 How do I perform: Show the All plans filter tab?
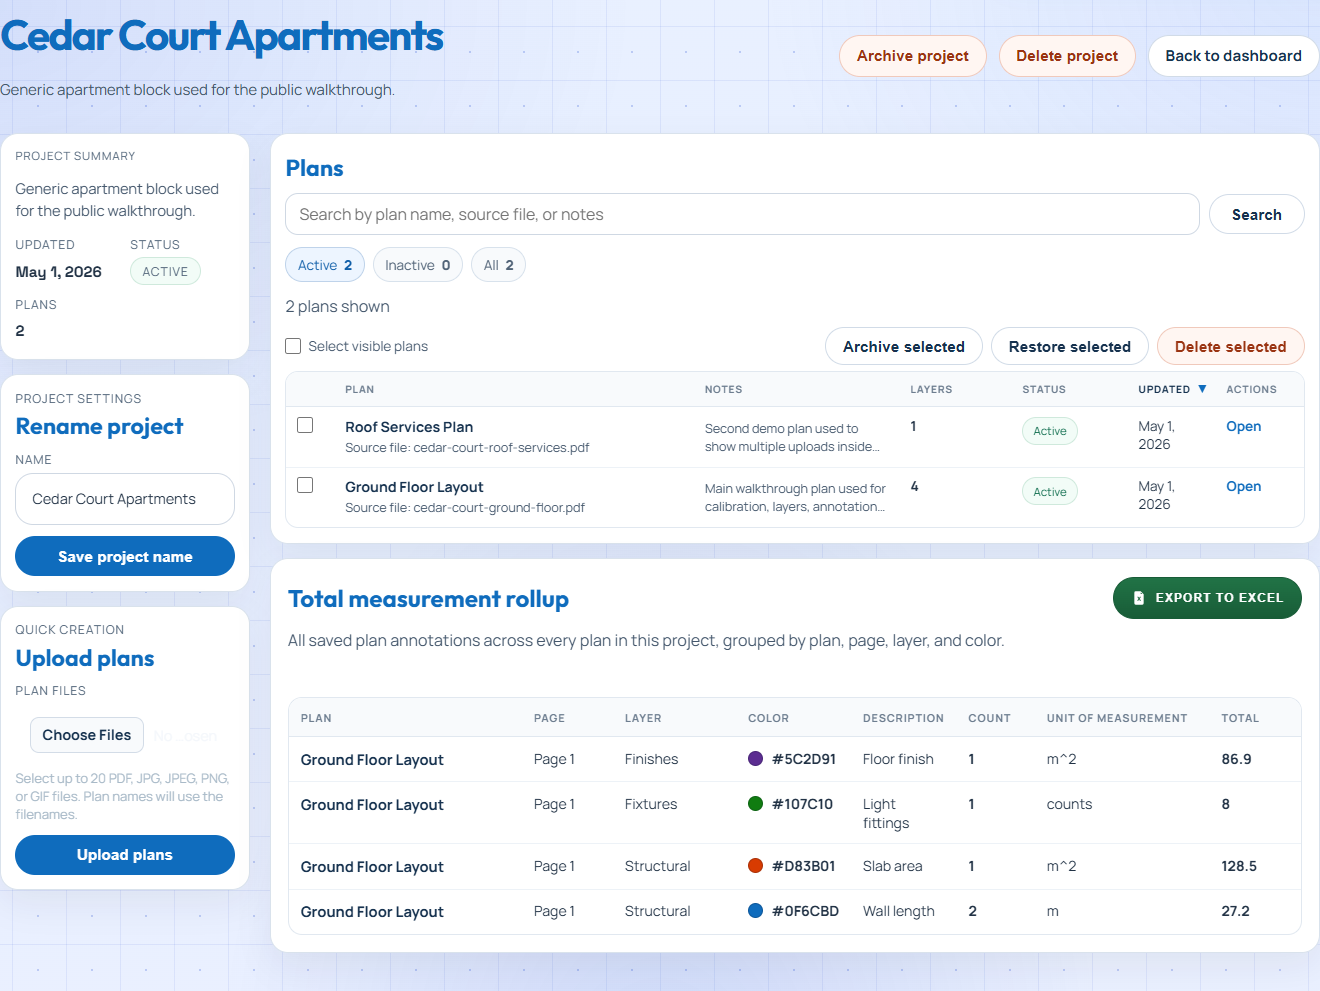point(498,265)
